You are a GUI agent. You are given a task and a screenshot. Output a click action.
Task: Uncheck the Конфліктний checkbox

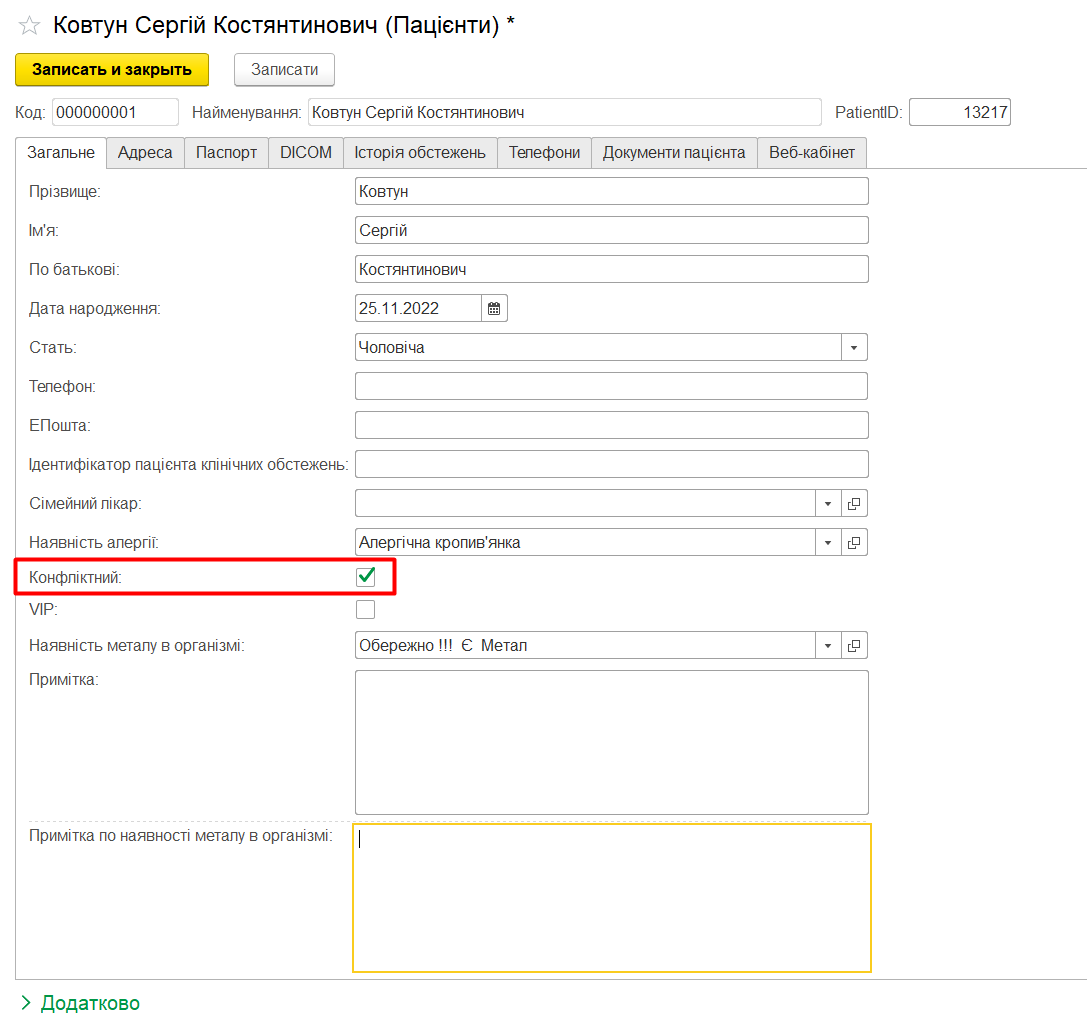point(366,577)
